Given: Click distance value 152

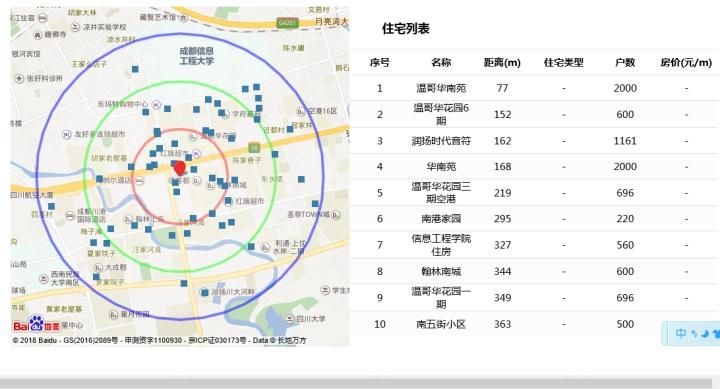Looking at the screenshot, I should click(x=502, y=114).
